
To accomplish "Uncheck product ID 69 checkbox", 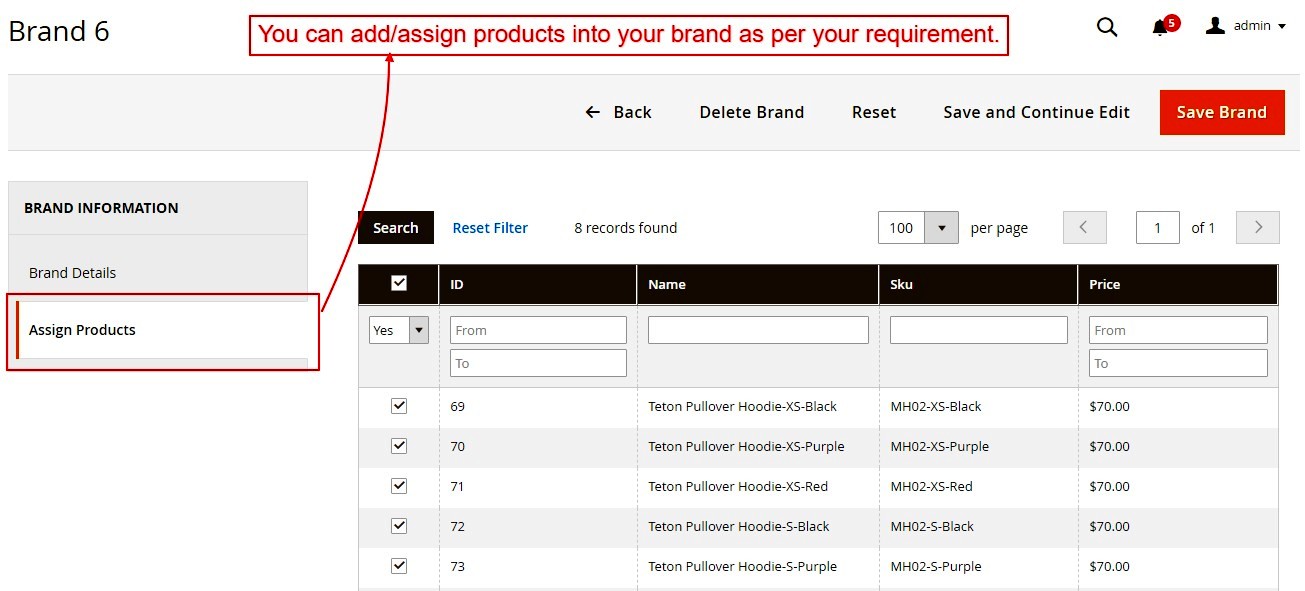I will click(x=399, y=406).
